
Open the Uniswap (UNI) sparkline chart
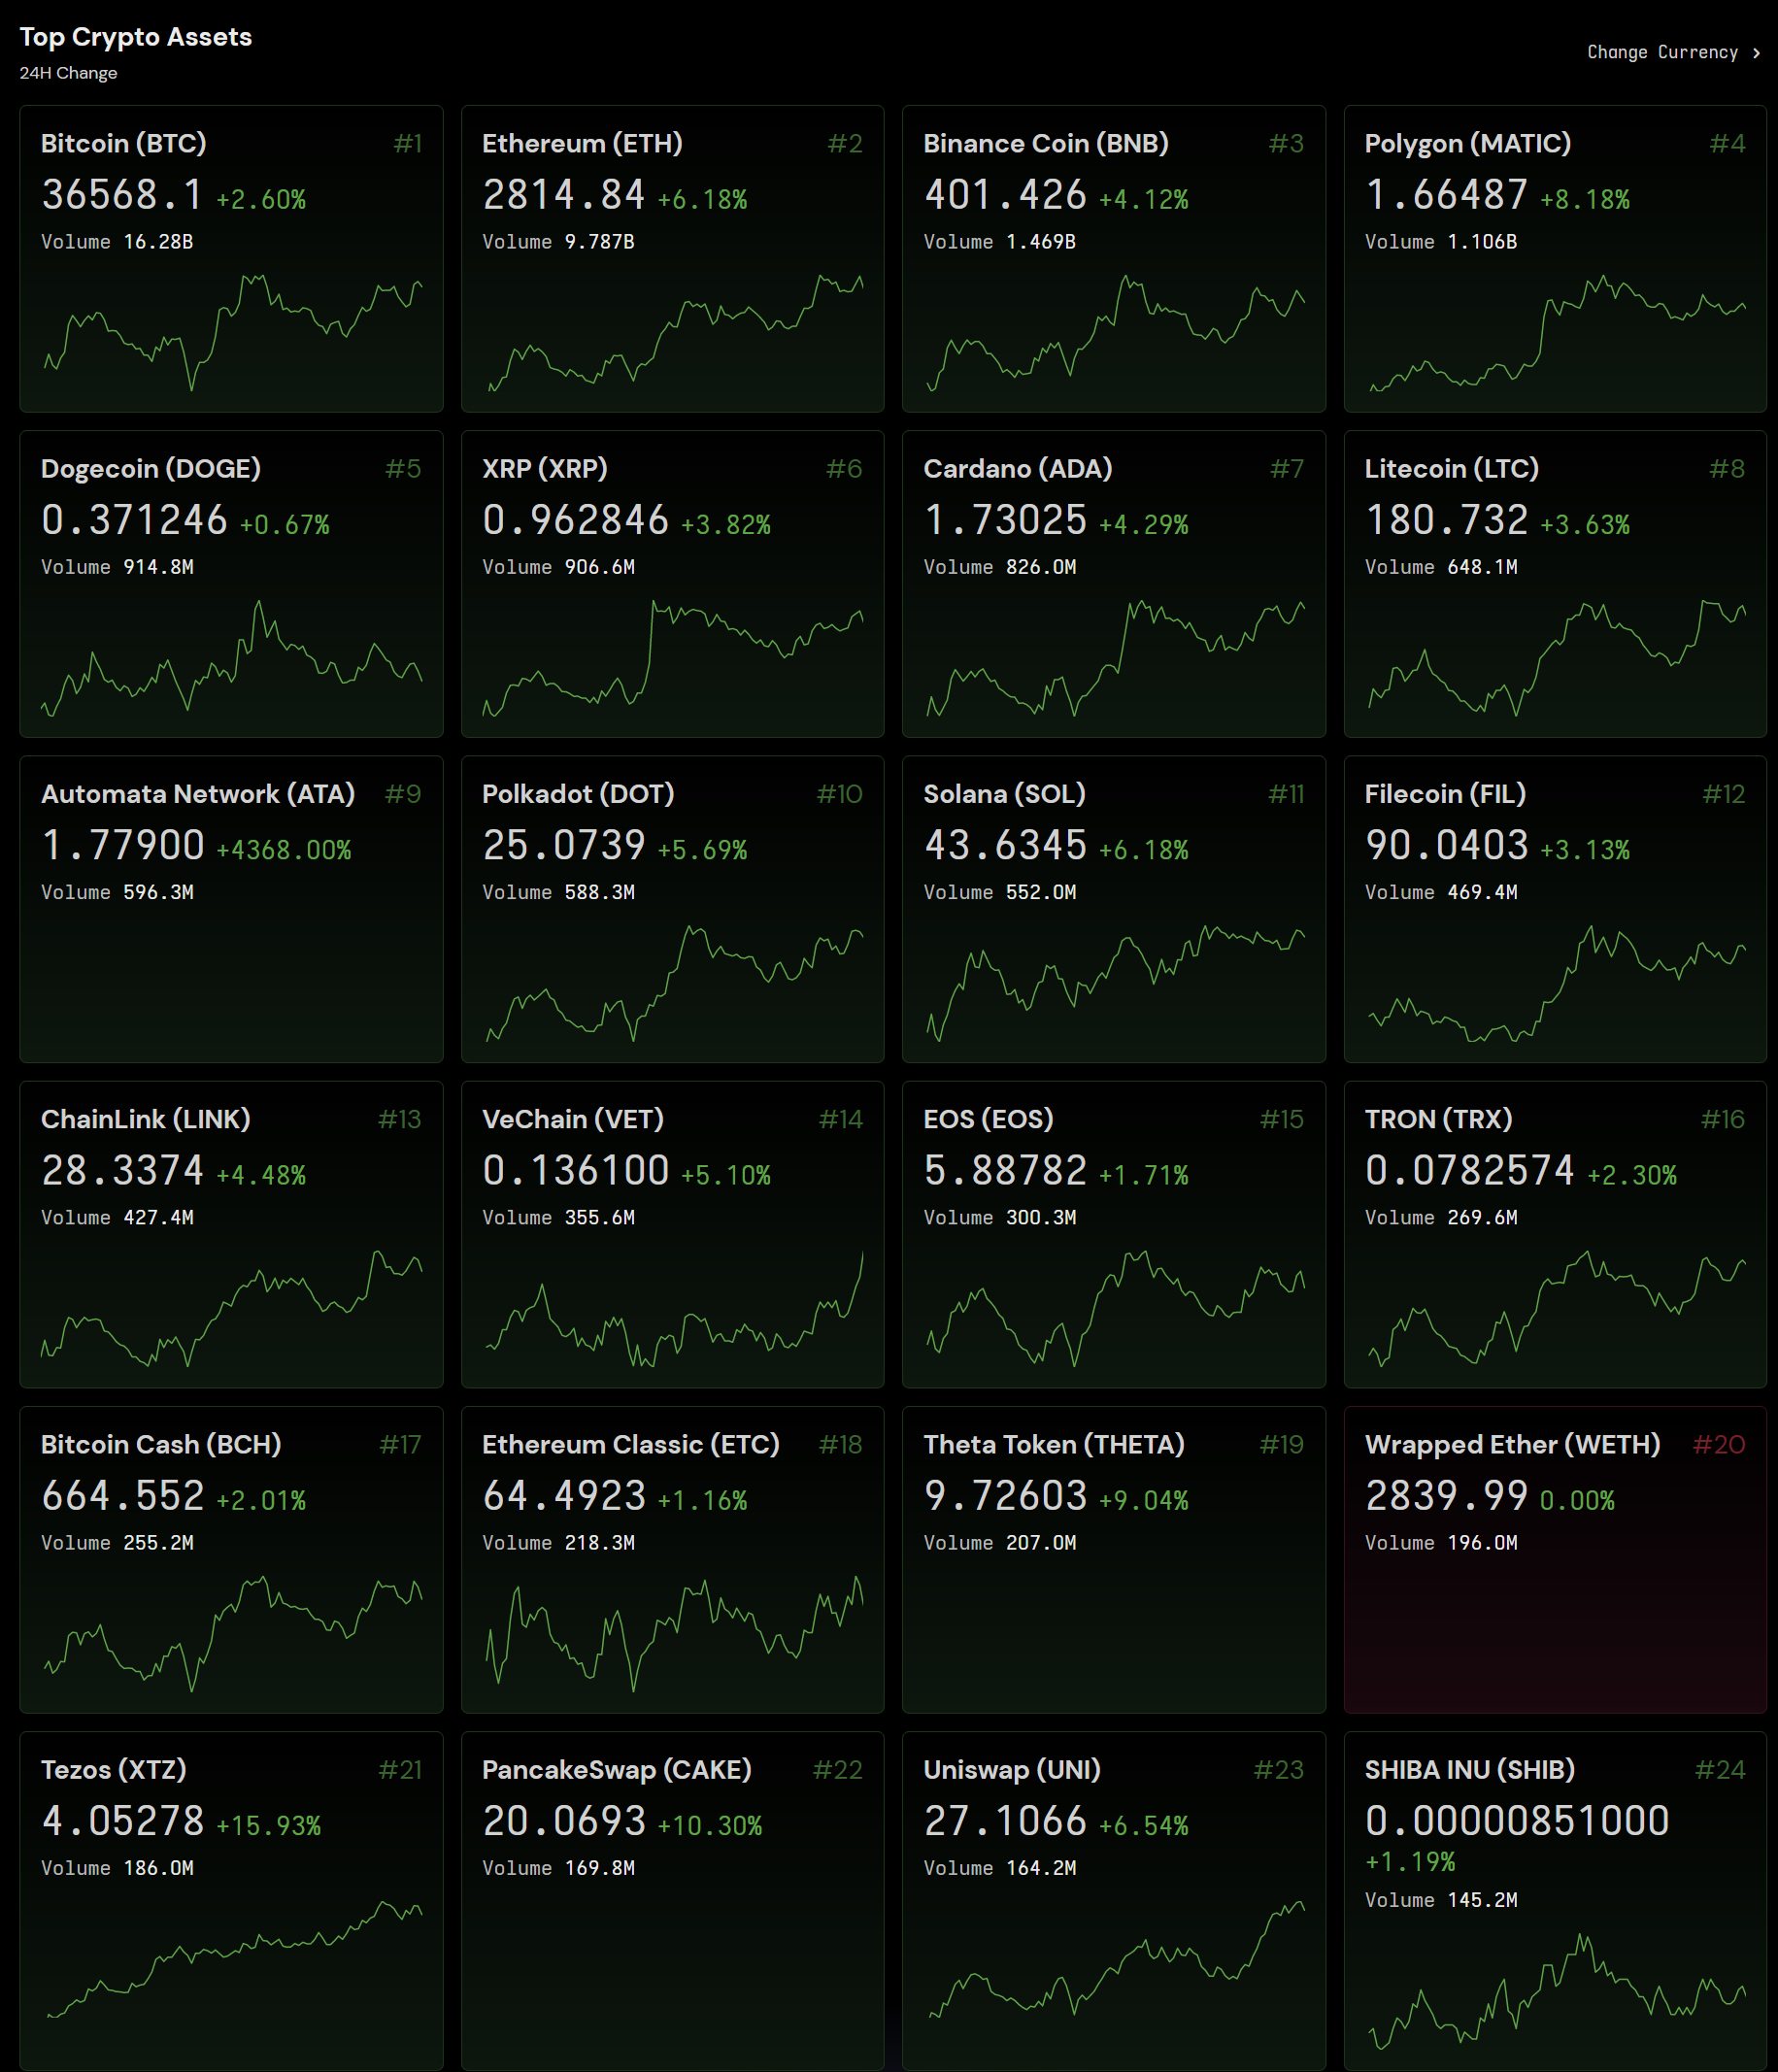point(1114,1958)
